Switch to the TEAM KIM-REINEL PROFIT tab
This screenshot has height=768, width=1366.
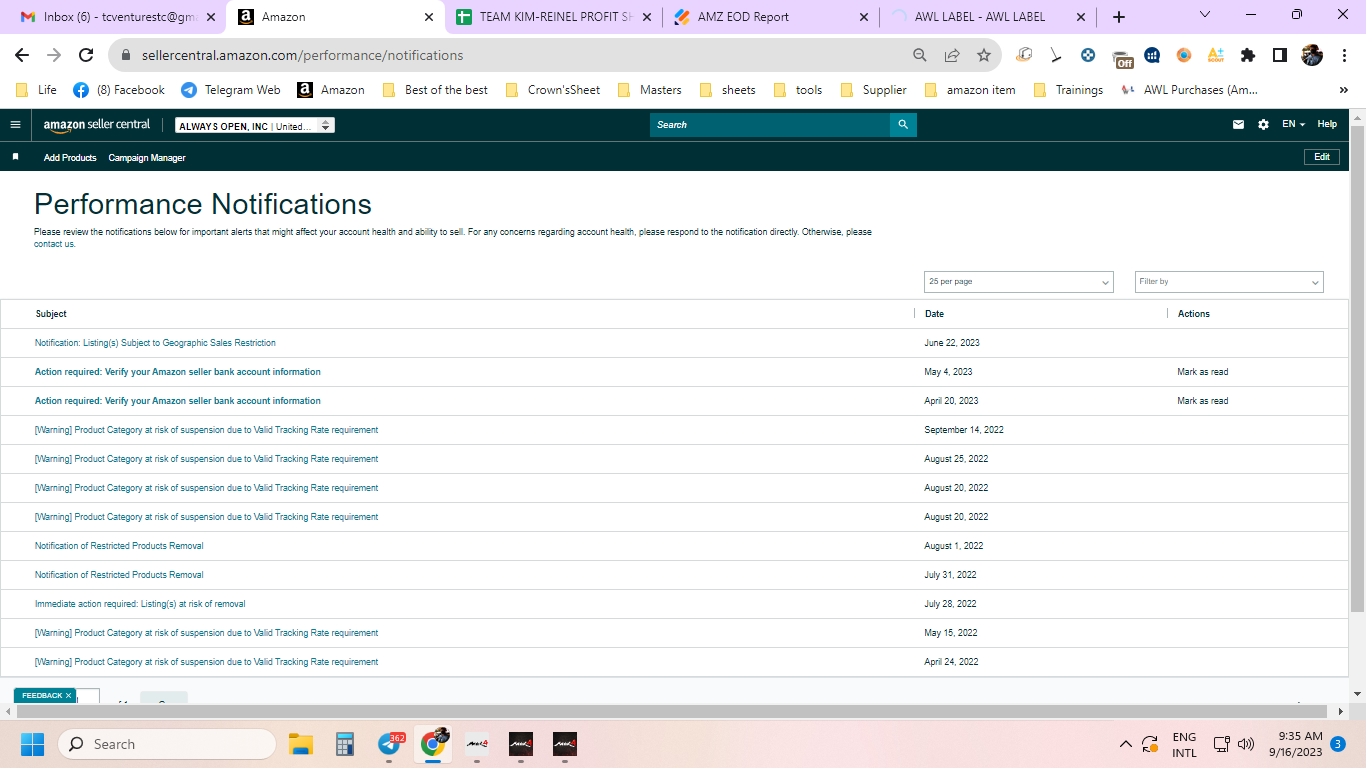click(555, 17)
